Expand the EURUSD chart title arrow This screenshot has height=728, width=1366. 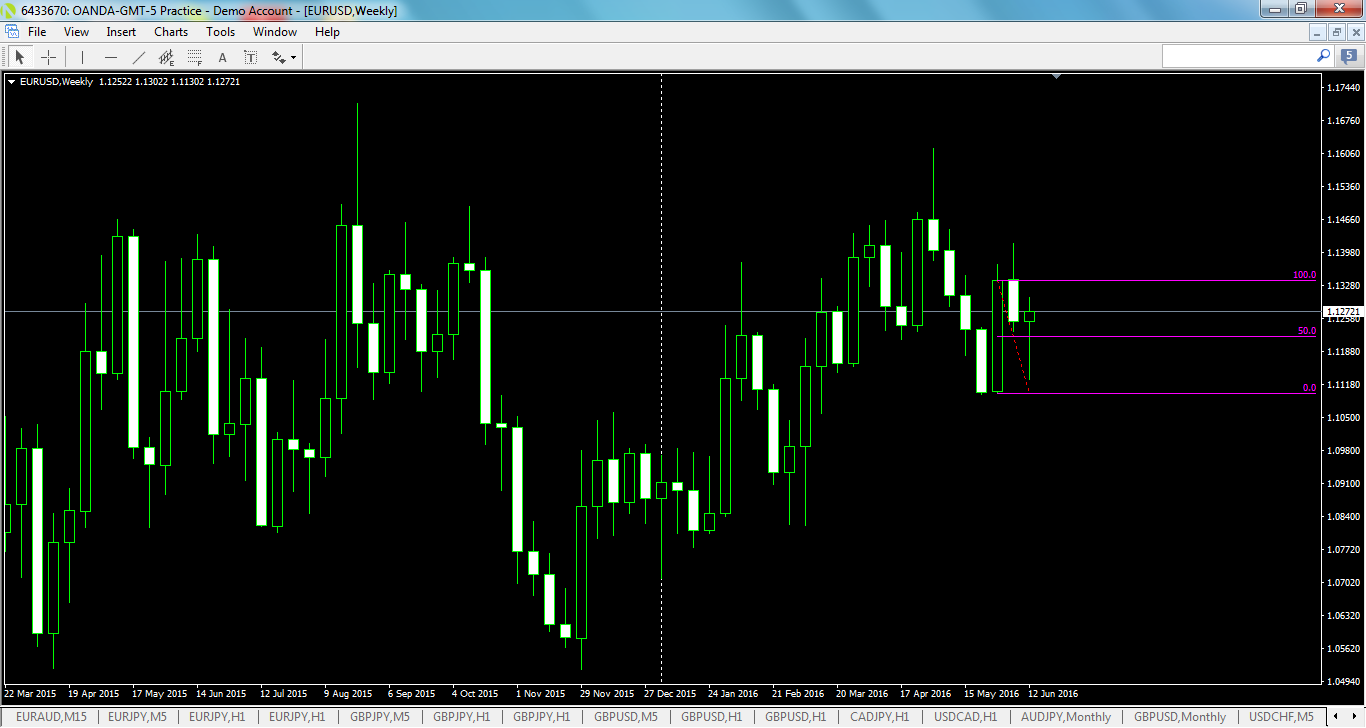click(12, 81)
